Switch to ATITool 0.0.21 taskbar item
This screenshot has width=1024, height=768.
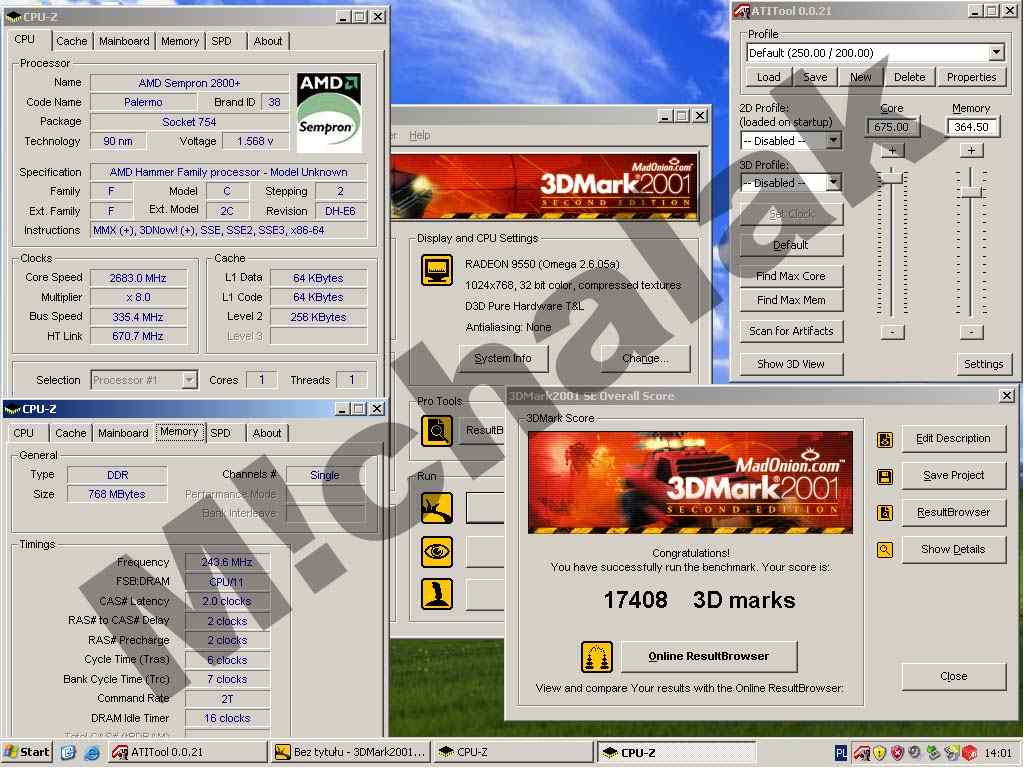coord(187,752)
